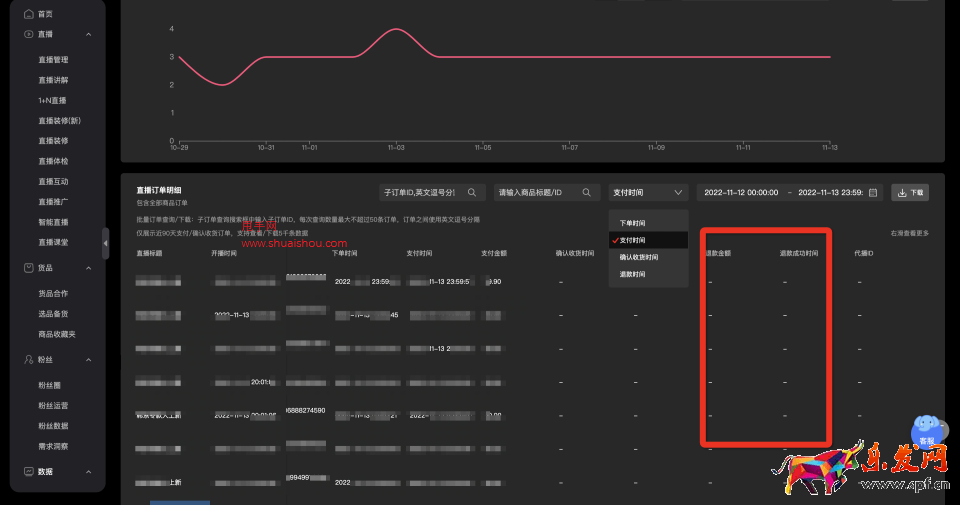The width and height of the screenshot is (960, 505).
Task: Click the 数据 section icon in sidebar
Action: coord(28,471)
